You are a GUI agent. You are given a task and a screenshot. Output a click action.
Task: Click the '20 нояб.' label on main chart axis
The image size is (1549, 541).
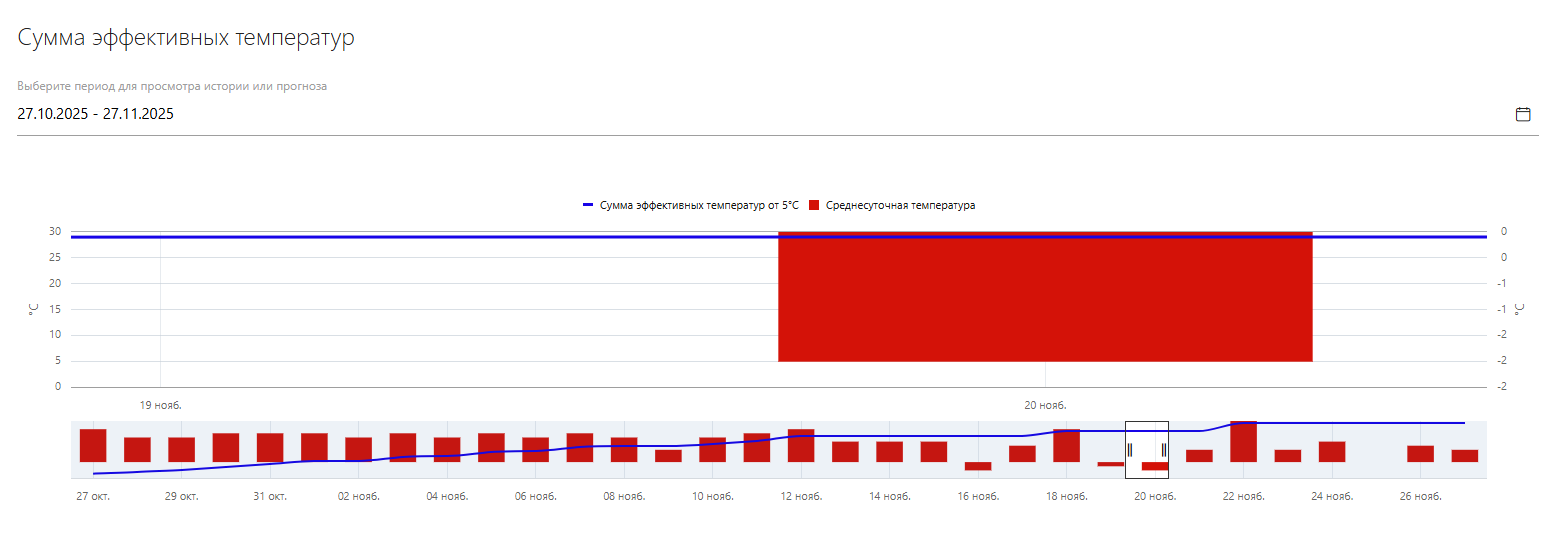[x=1045, y=406]
